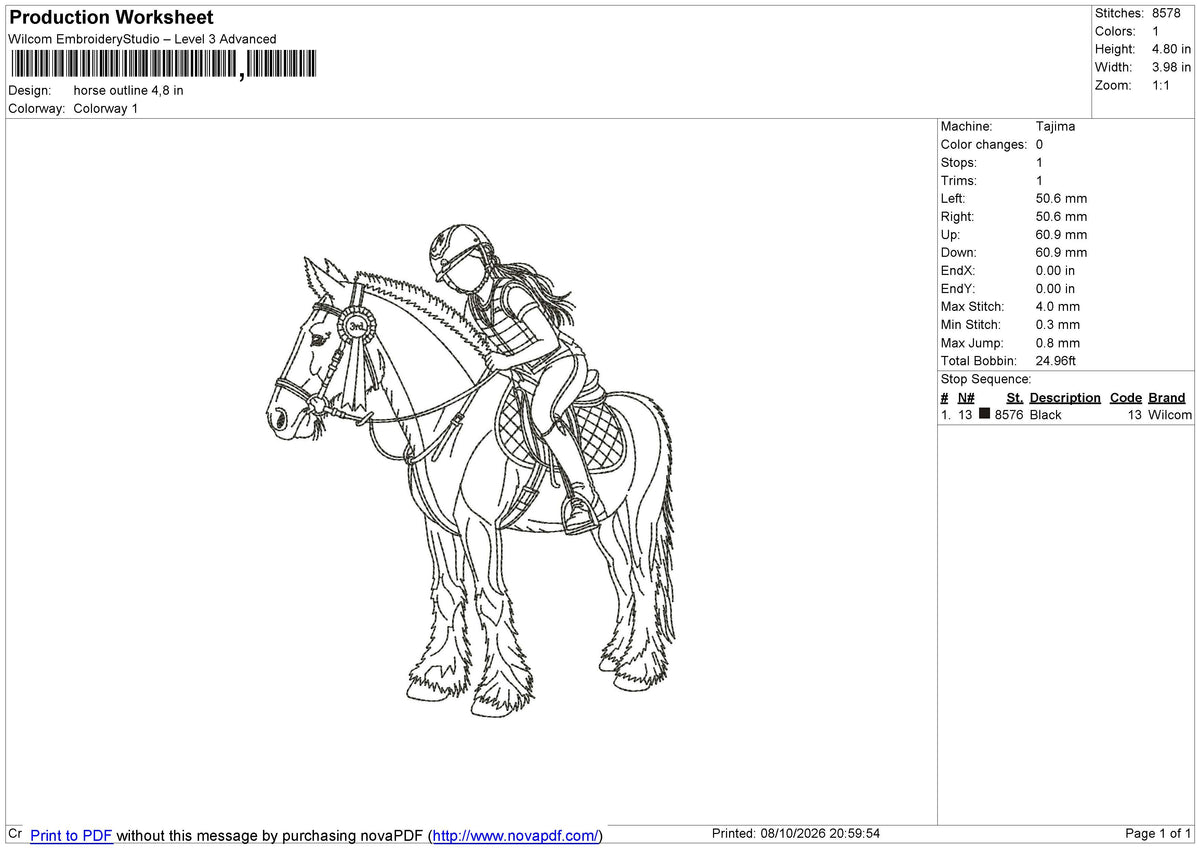
Task: Select the printed timestamp 08/10/2026 20:59:54
Action: pos(822,833)
